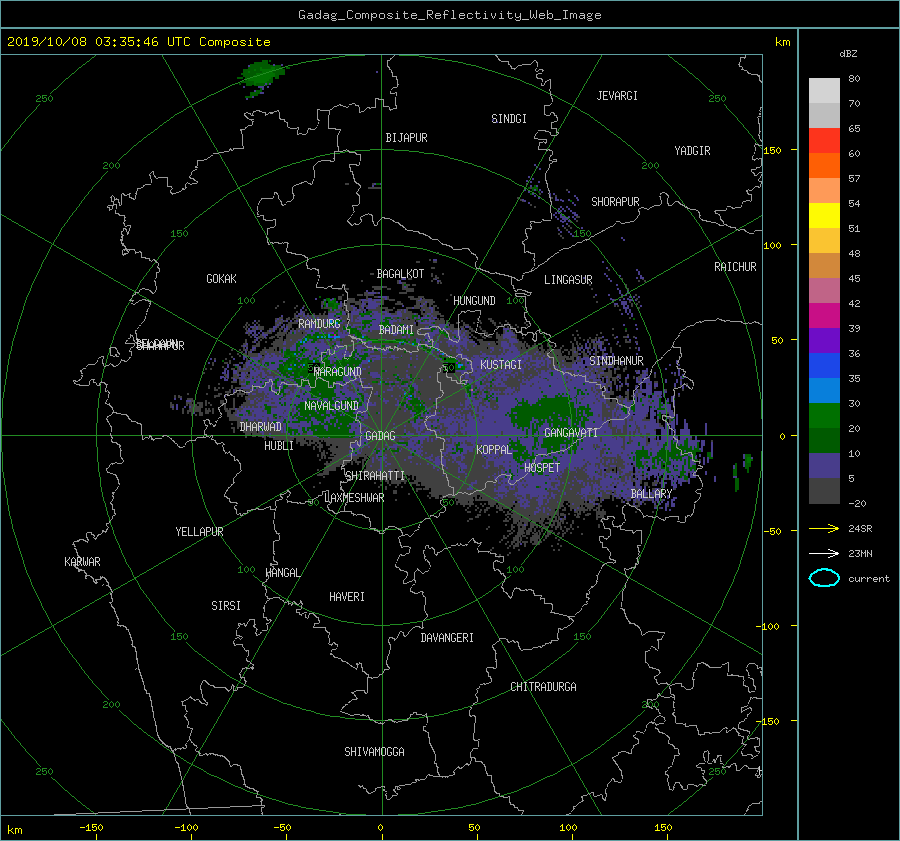Click the BIJAPUR city label

click(406, 138)
